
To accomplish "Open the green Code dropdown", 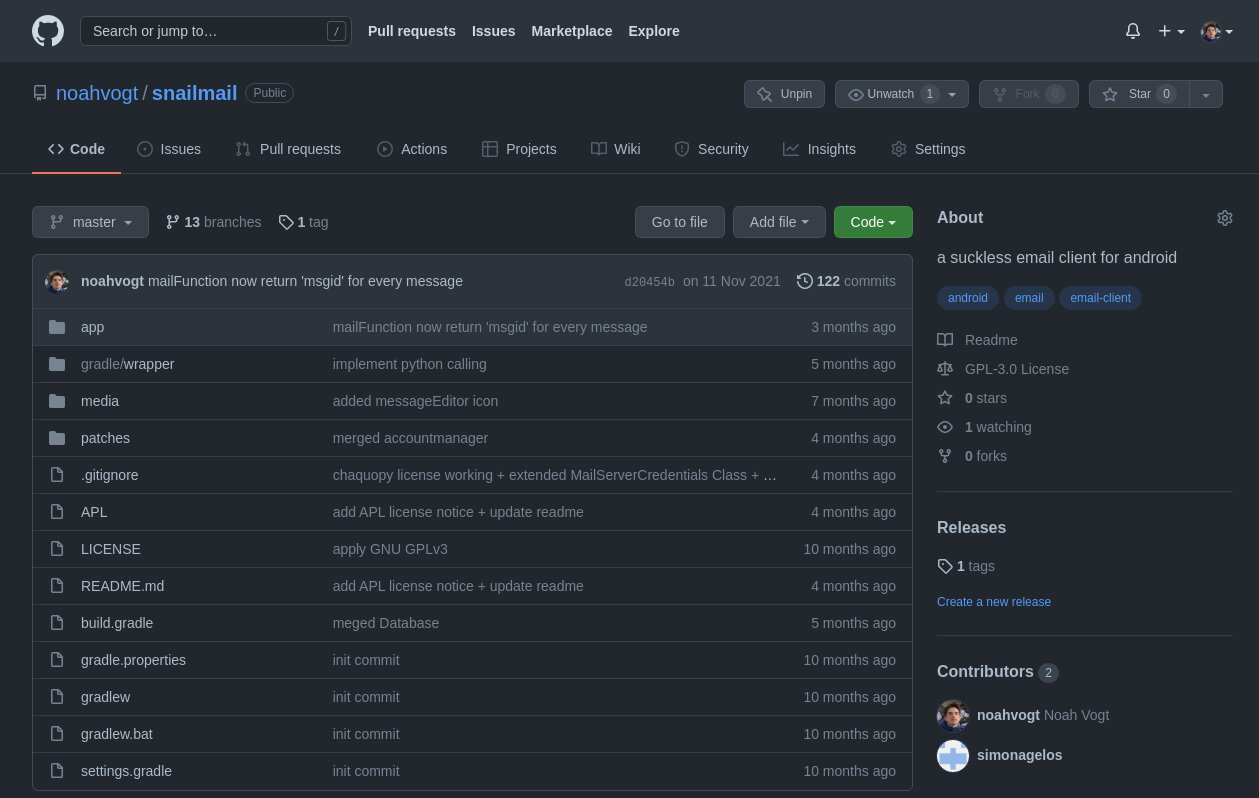I will pos(872,222).
